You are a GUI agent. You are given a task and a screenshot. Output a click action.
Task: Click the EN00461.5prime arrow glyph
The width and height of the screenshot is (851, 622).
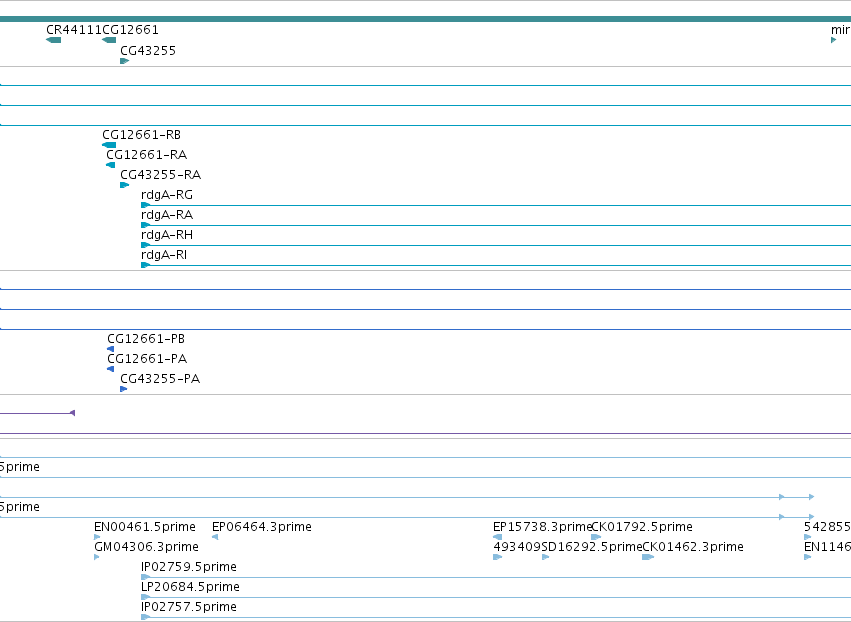pos(97,537)
